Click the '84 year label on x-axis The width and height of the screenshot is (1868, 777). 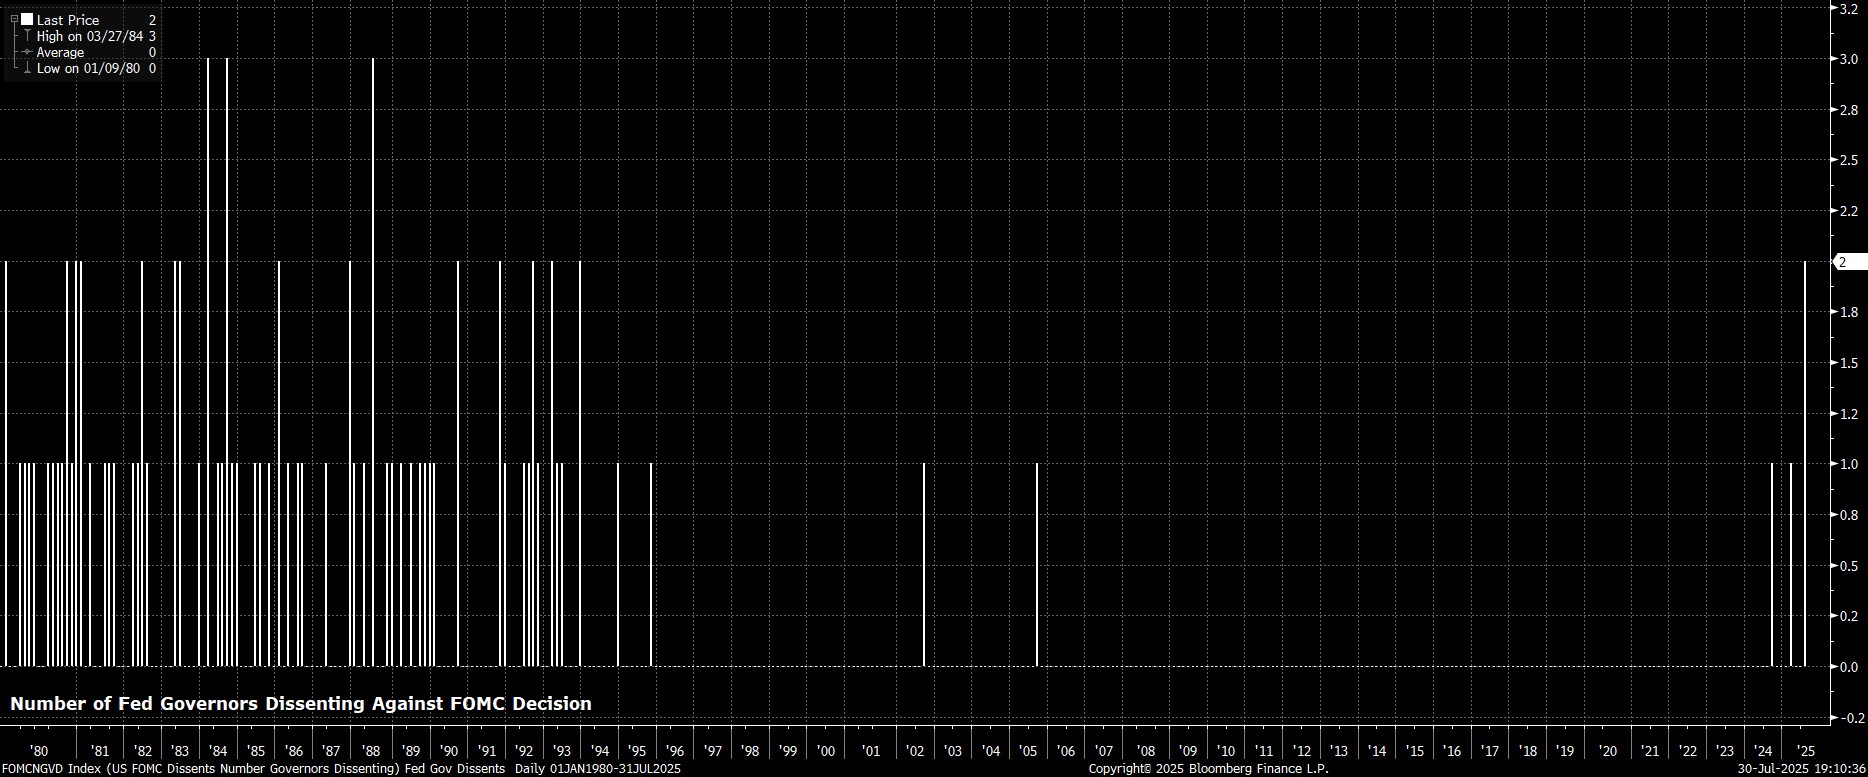pyautogui.click(x=218, y=751)
